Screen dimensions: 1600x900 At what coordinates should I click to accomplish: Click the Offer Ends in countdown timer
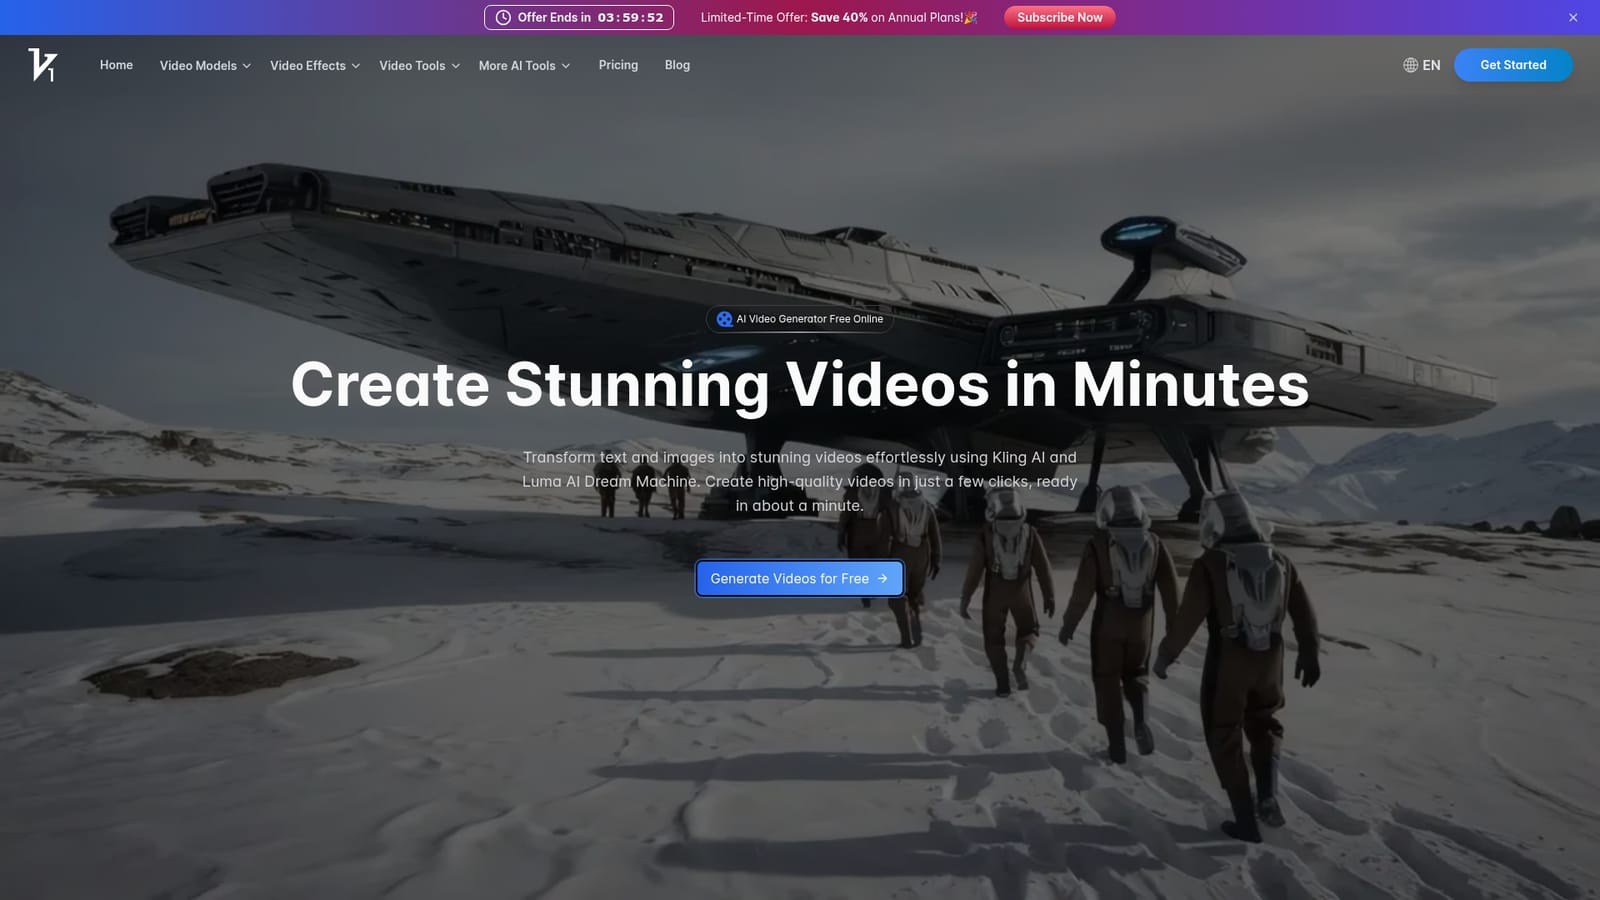click(579, 17)
